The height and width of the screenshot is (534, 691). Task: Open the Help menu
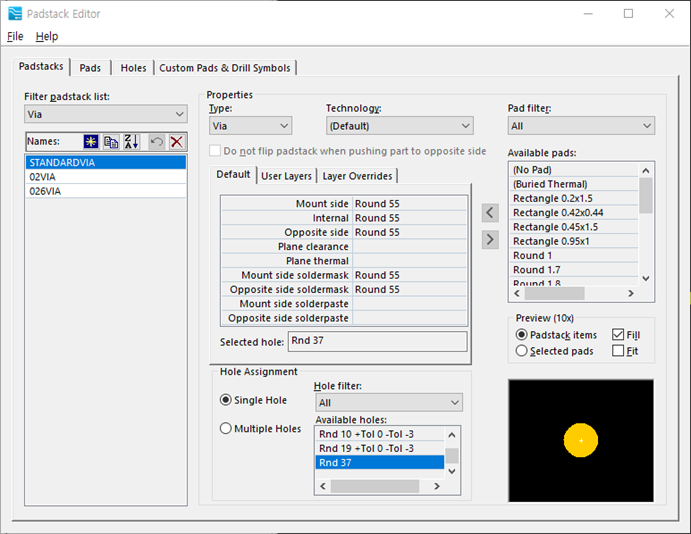pos(47,36)
